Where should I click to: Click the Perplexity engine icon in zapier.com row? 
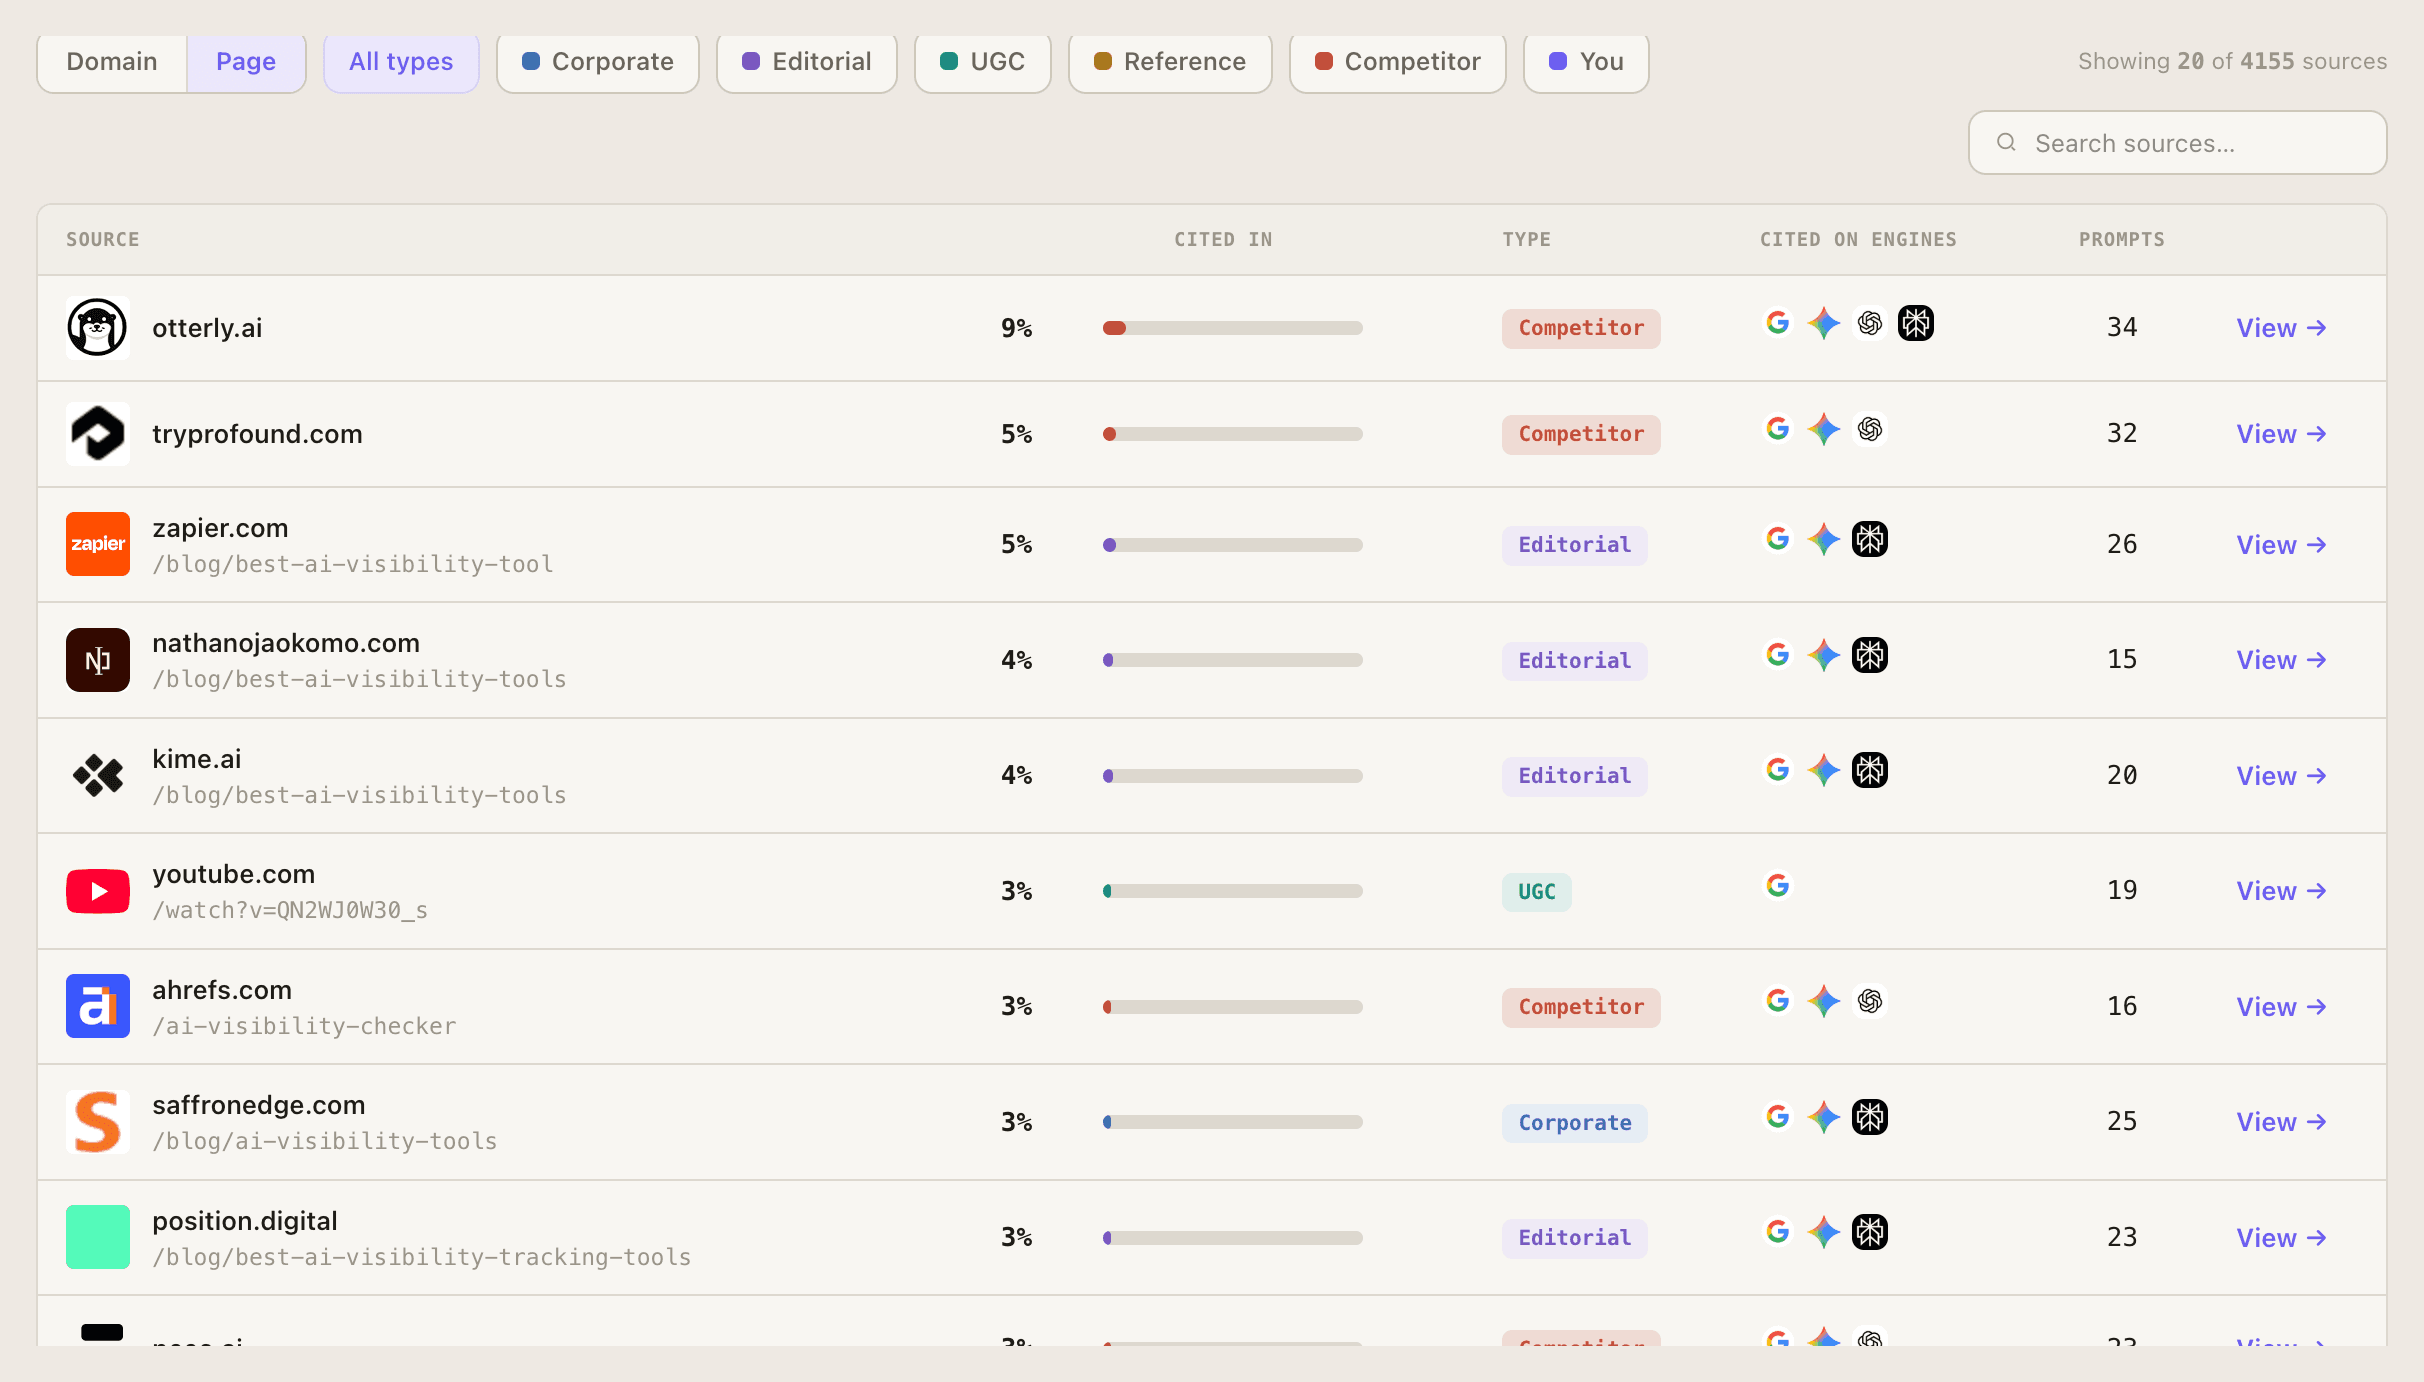pyautogui.click(x=1870, y=539)
